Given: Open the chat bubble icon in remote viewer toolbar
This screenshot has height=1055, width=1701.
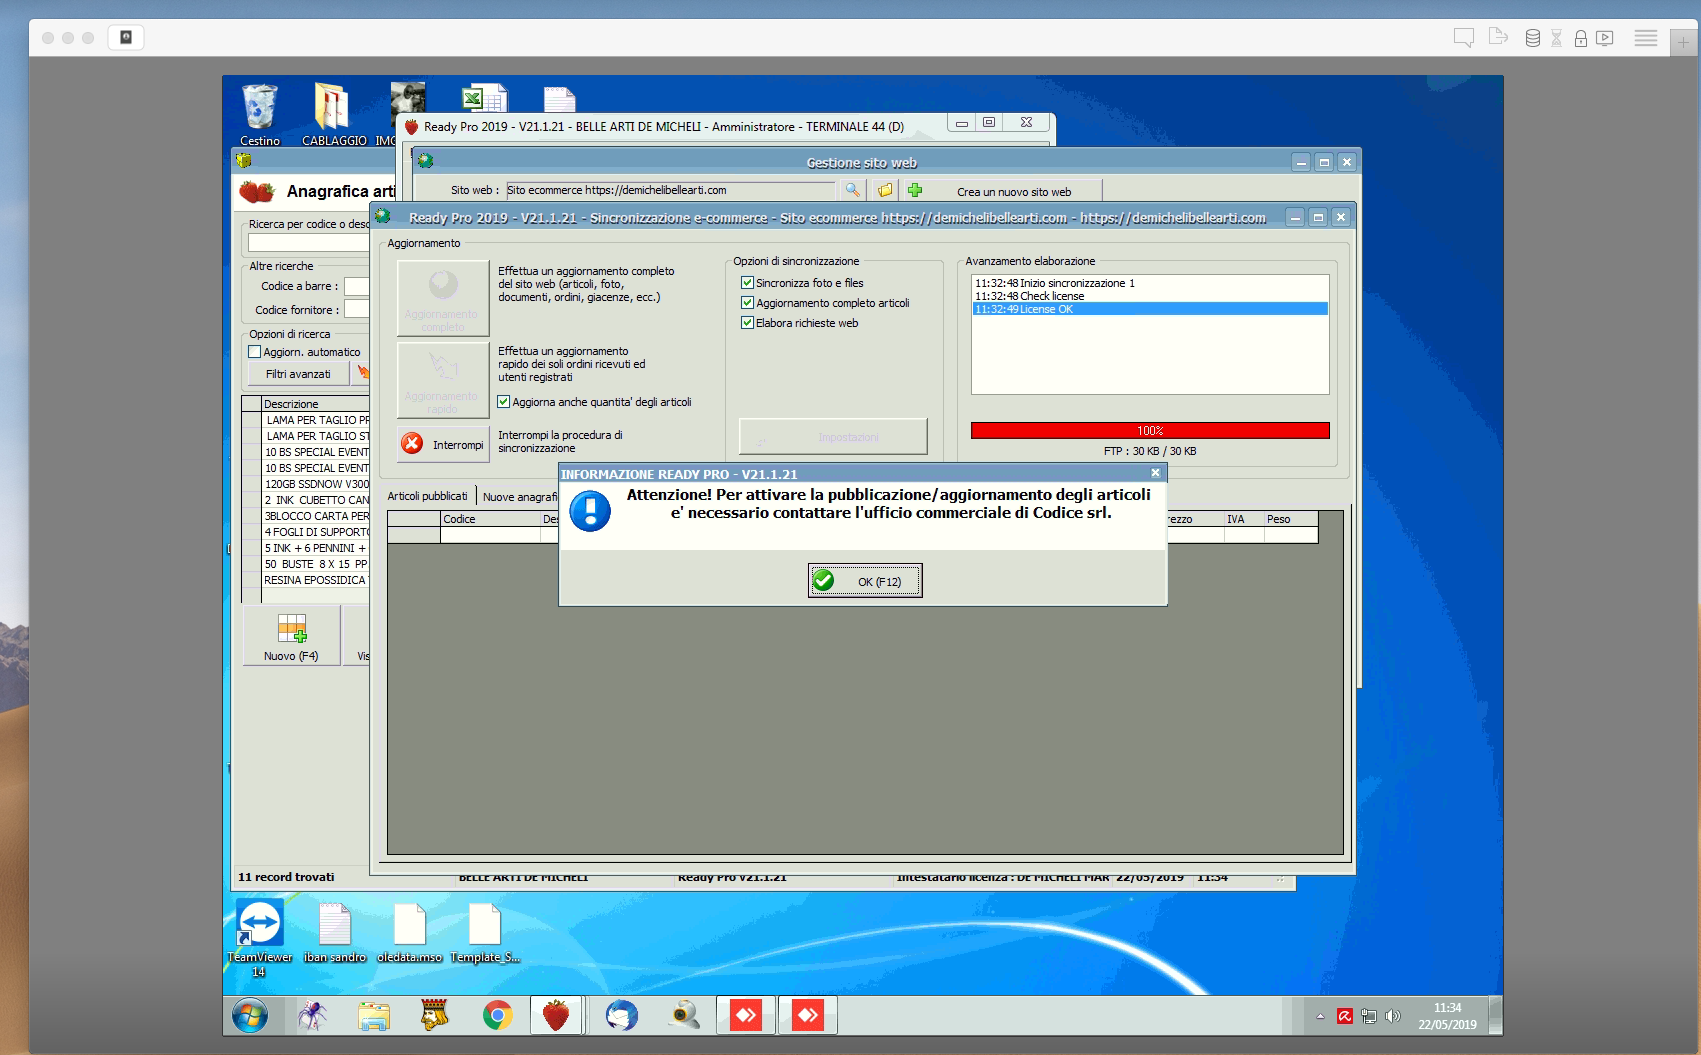Looking at the screenshot, I should [1464, 38].
